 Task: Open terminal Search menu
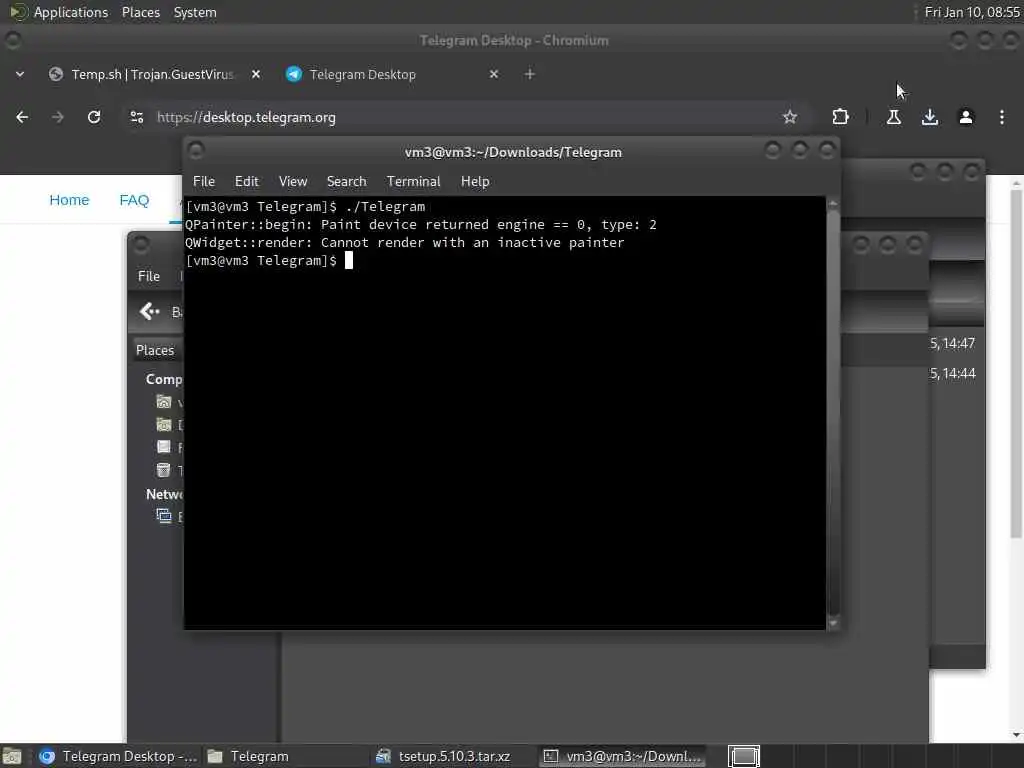point(346,182)
